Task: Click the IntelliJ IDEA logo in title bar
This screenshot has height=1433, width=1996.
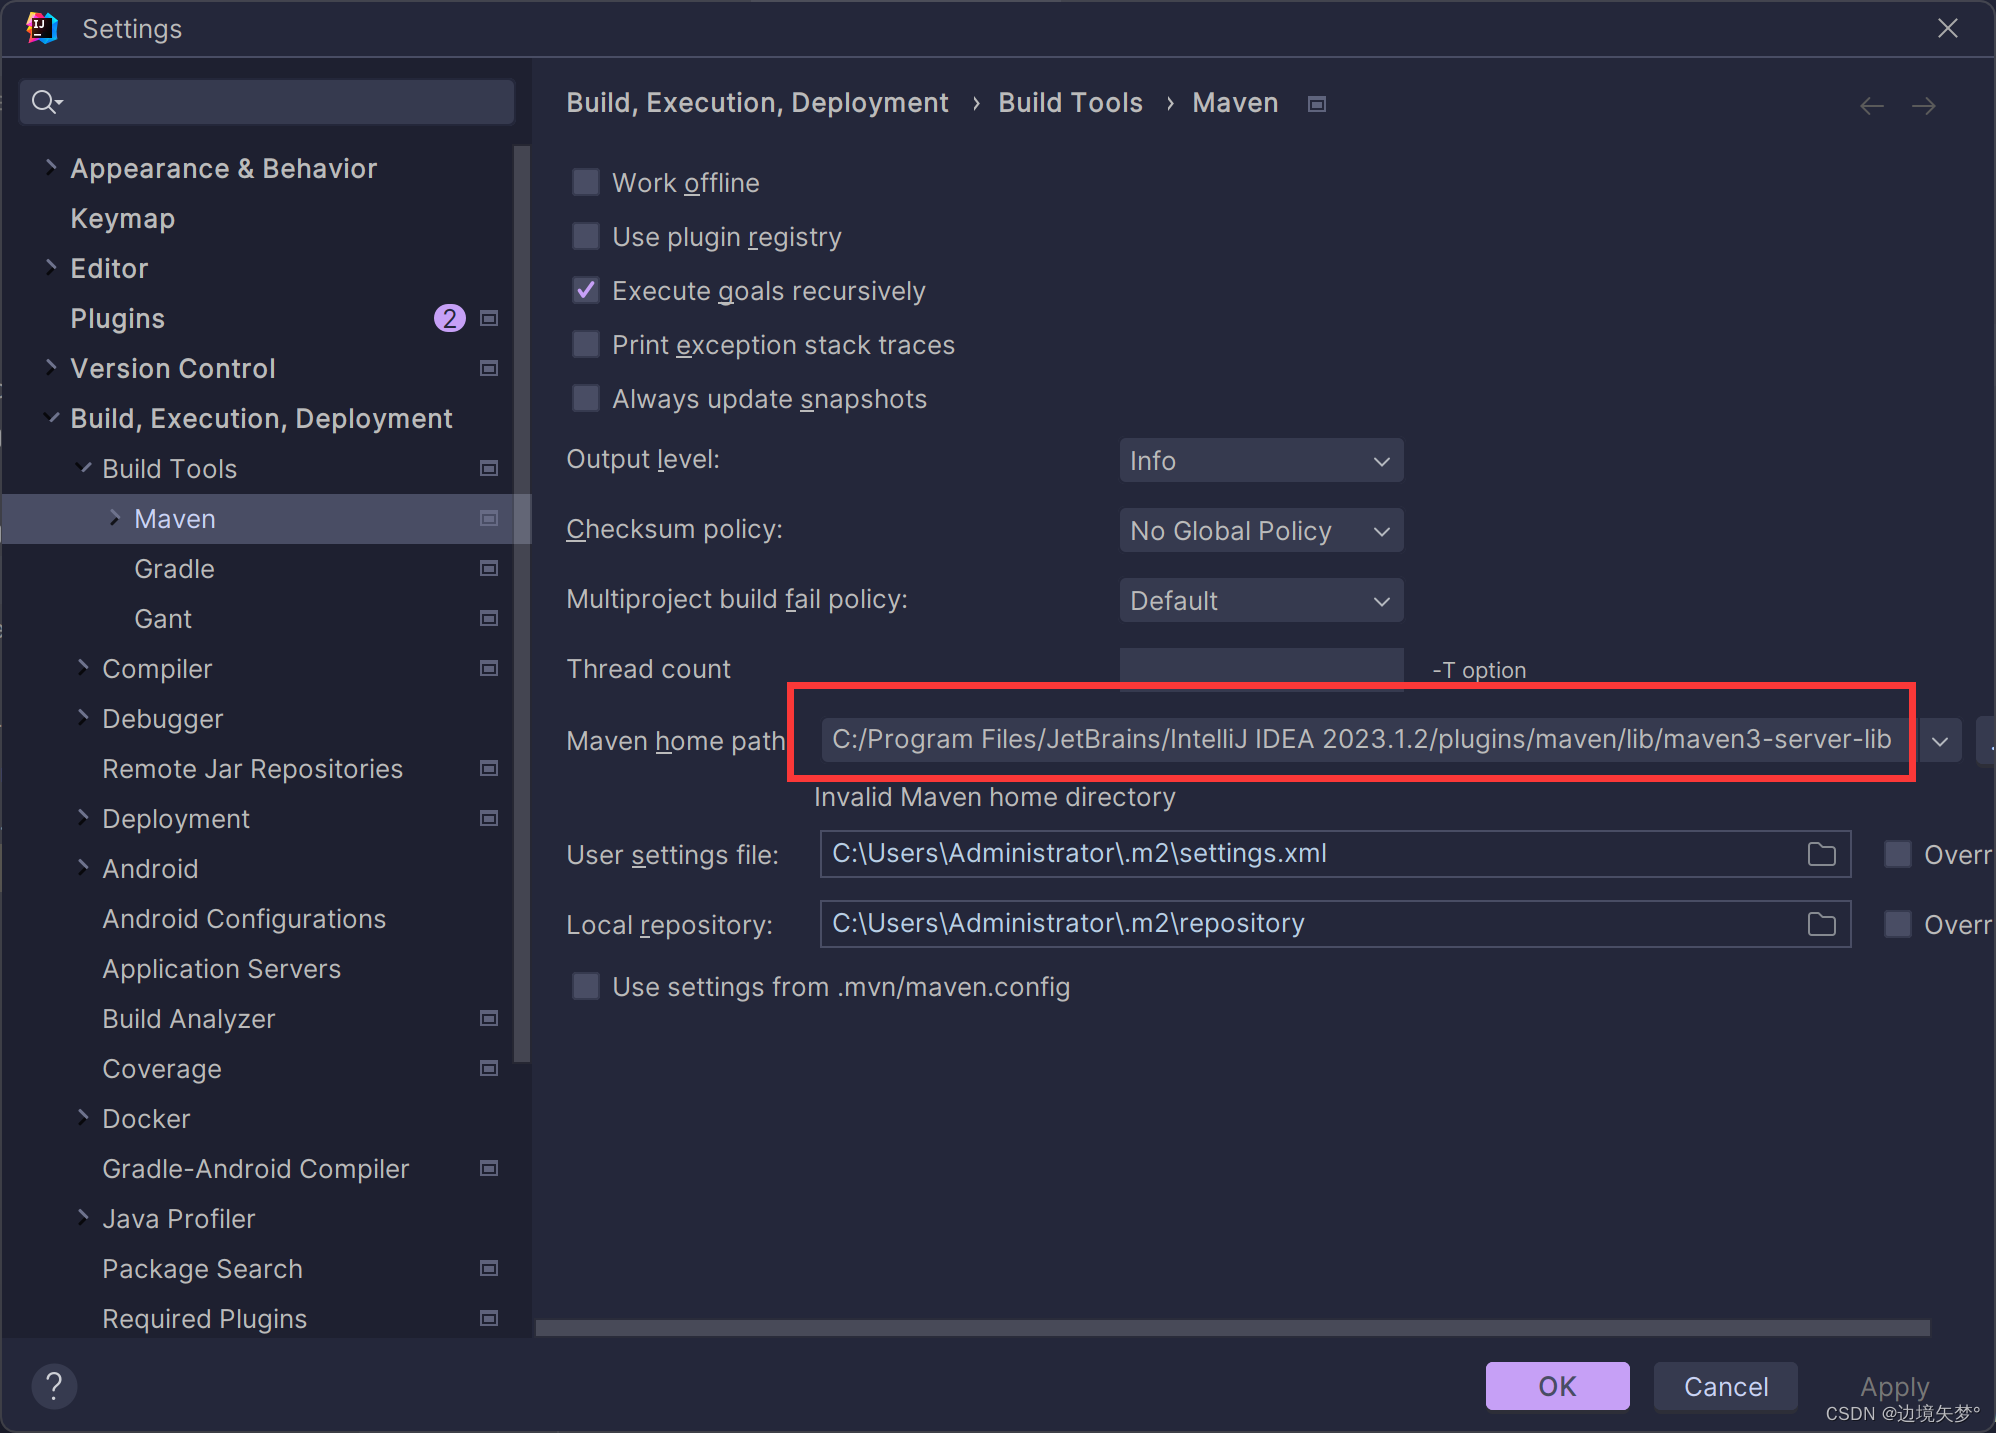Action: click(41, 28)
